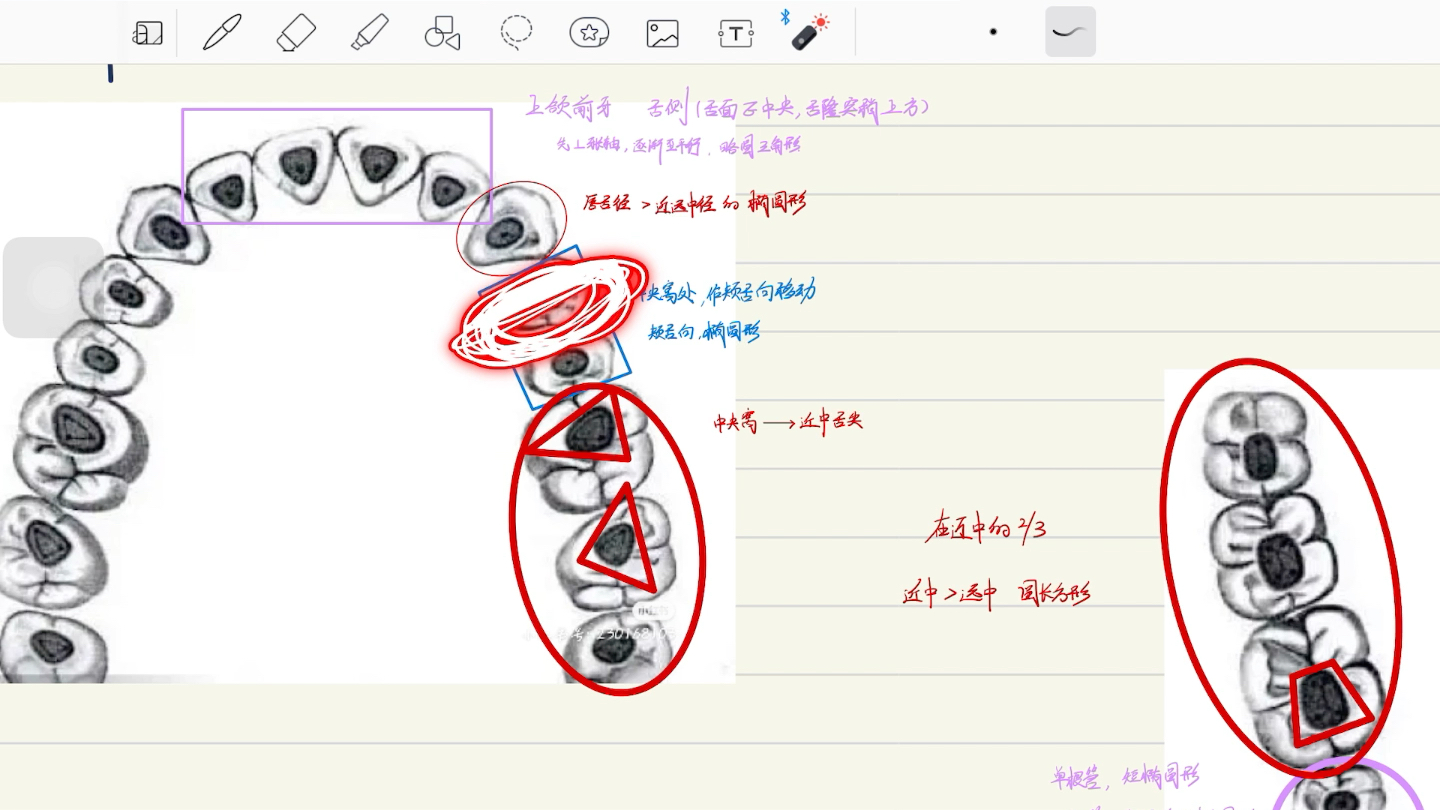This screenshot has width=1440, height=810.
Task: Activate the Laser pointer tool
Action: [x=809, y=32]
